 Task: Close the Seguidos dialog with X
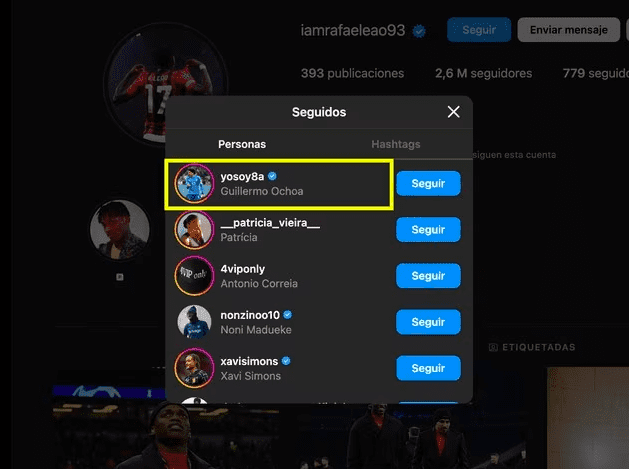click(453, 112)
